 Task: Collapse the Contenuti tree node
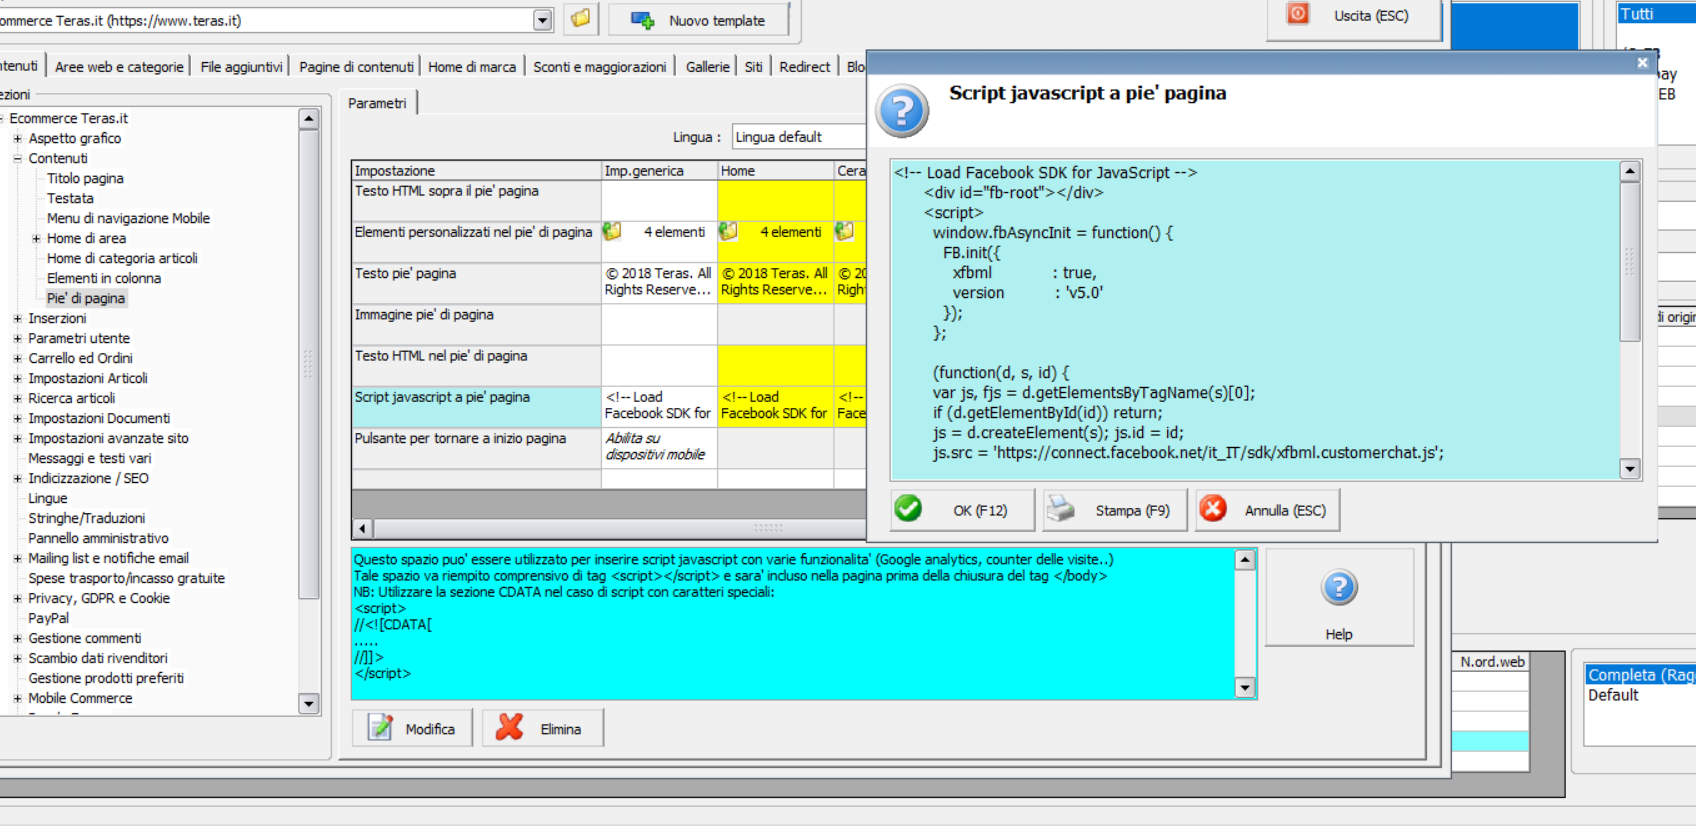point(17,158)
